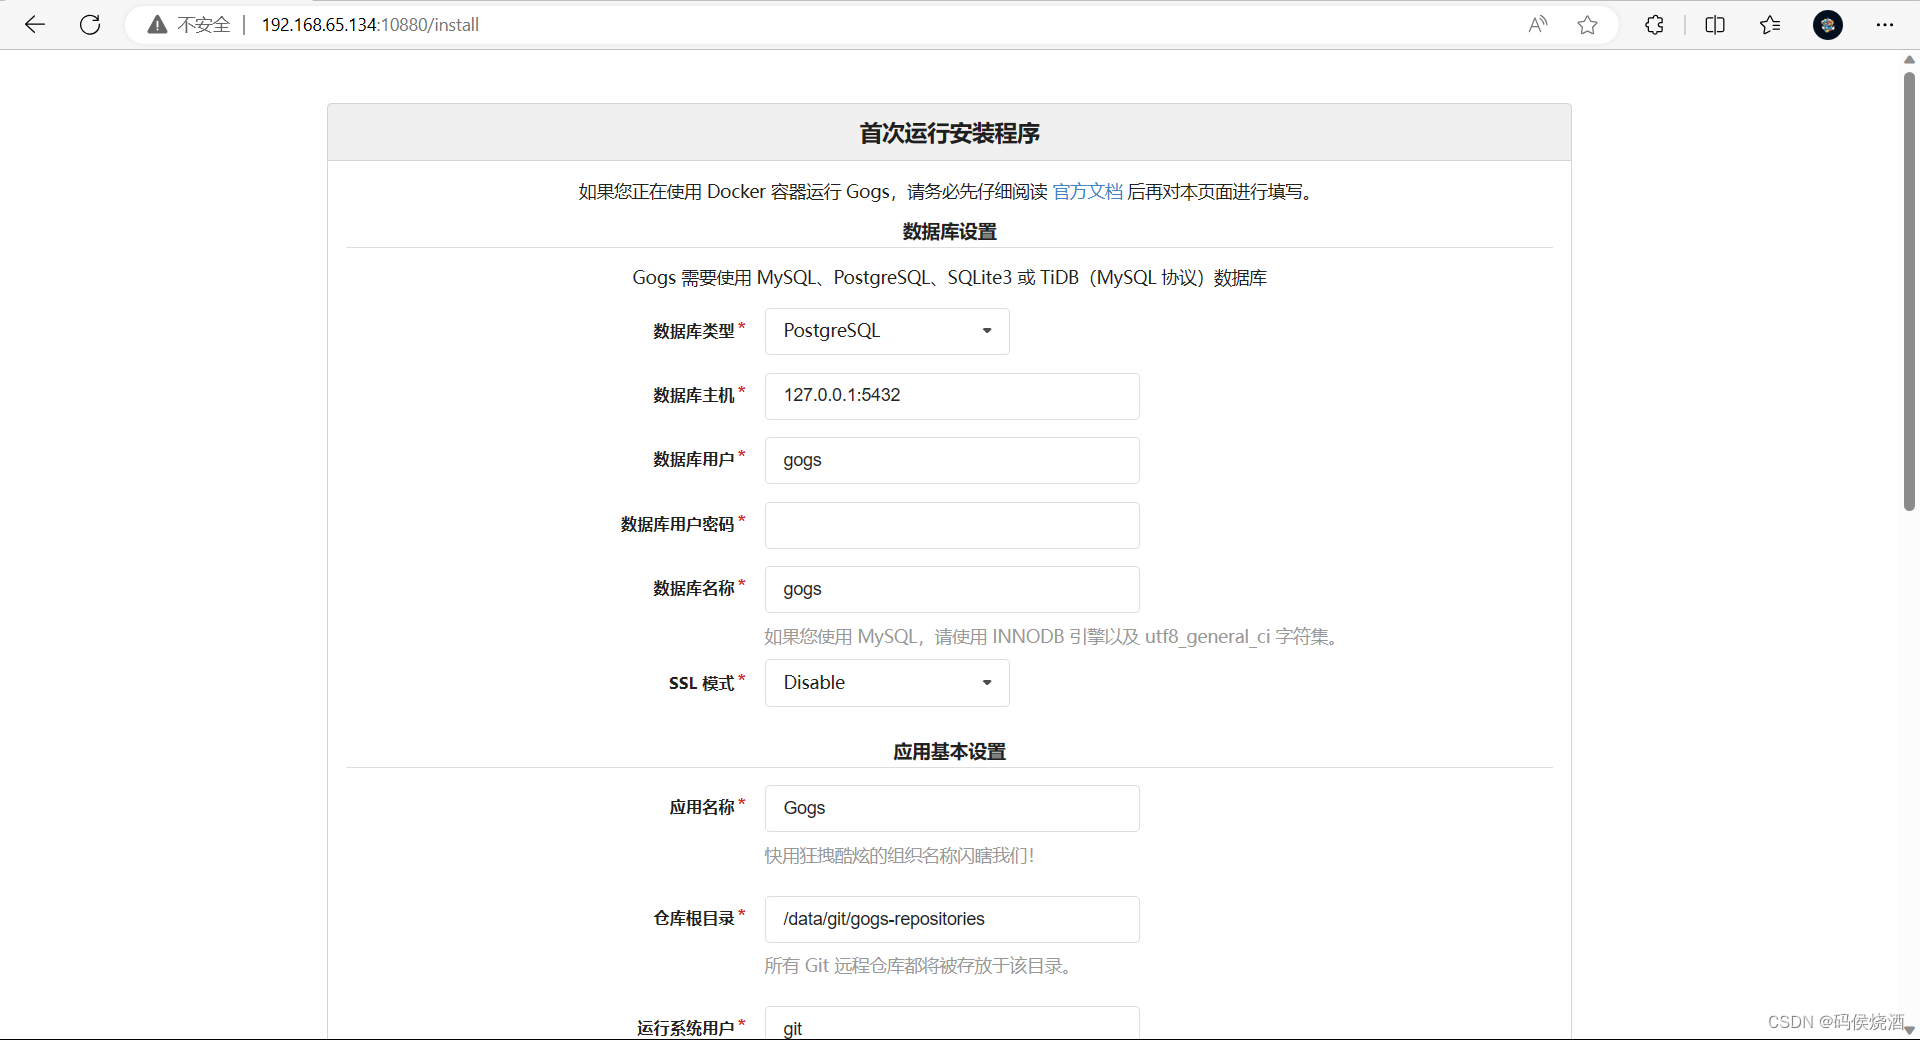This screenshot has height=1040, width=1920.
Task: Click the 所有 Git 远程仓库 hint text
Action: click(x=921, y=966)
